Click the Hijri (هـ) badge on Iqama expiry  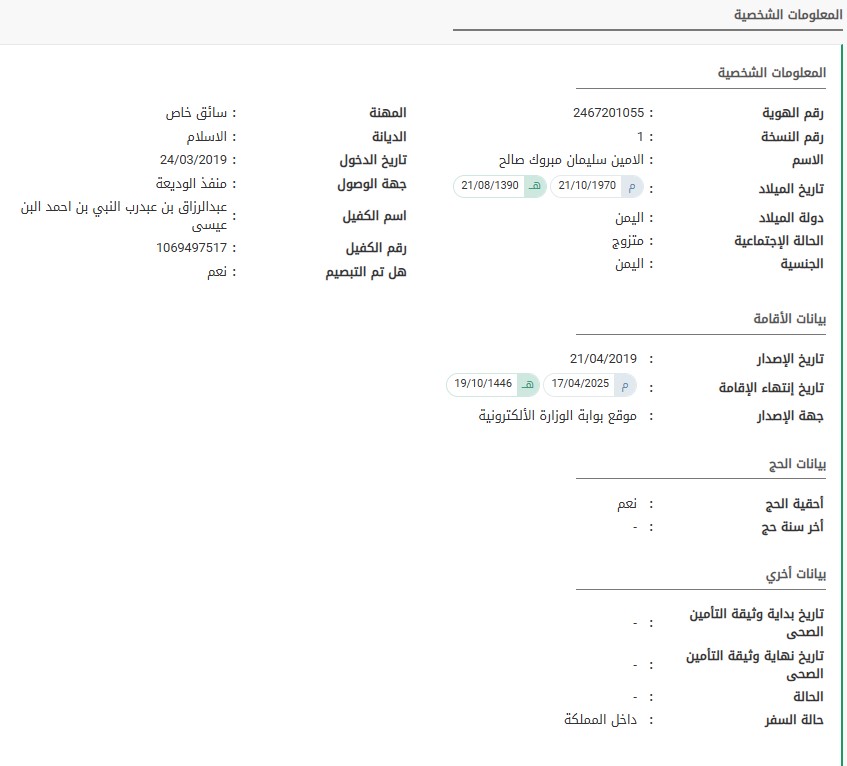528,384
